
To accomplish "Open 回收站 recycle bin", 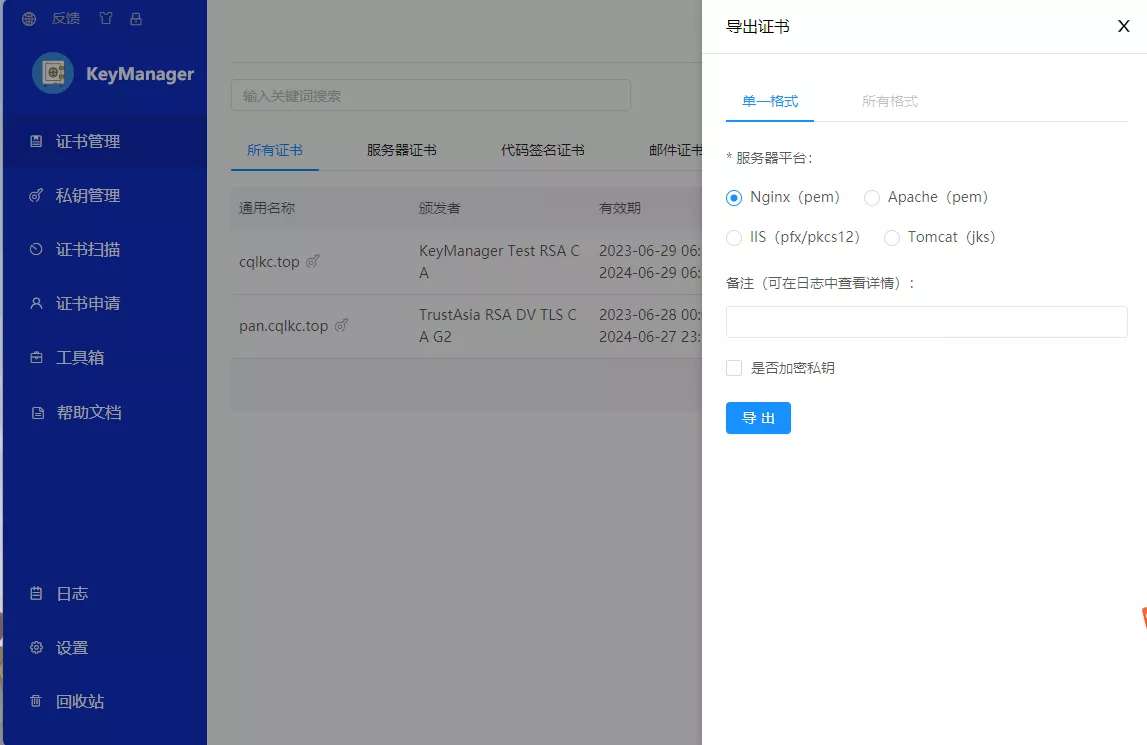I will click(79, 702).
